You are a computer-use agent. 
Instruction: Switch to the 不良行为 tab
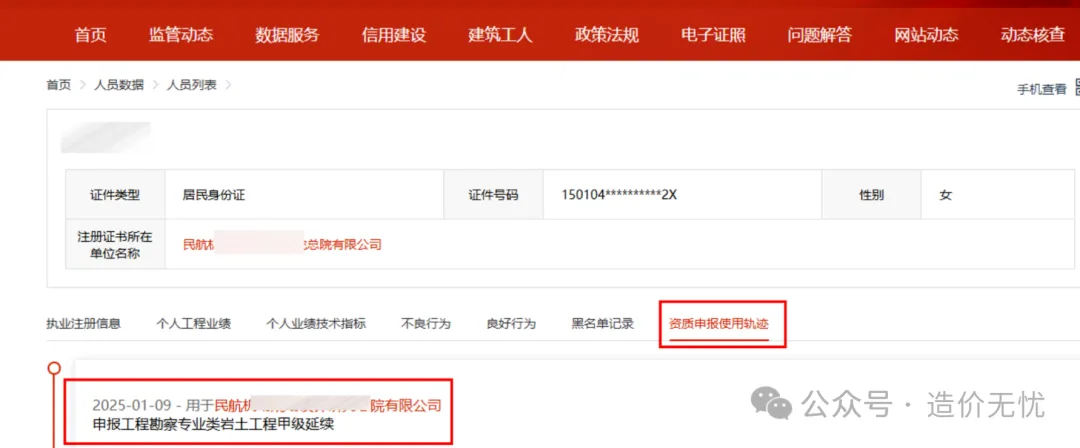pos(426,323)
